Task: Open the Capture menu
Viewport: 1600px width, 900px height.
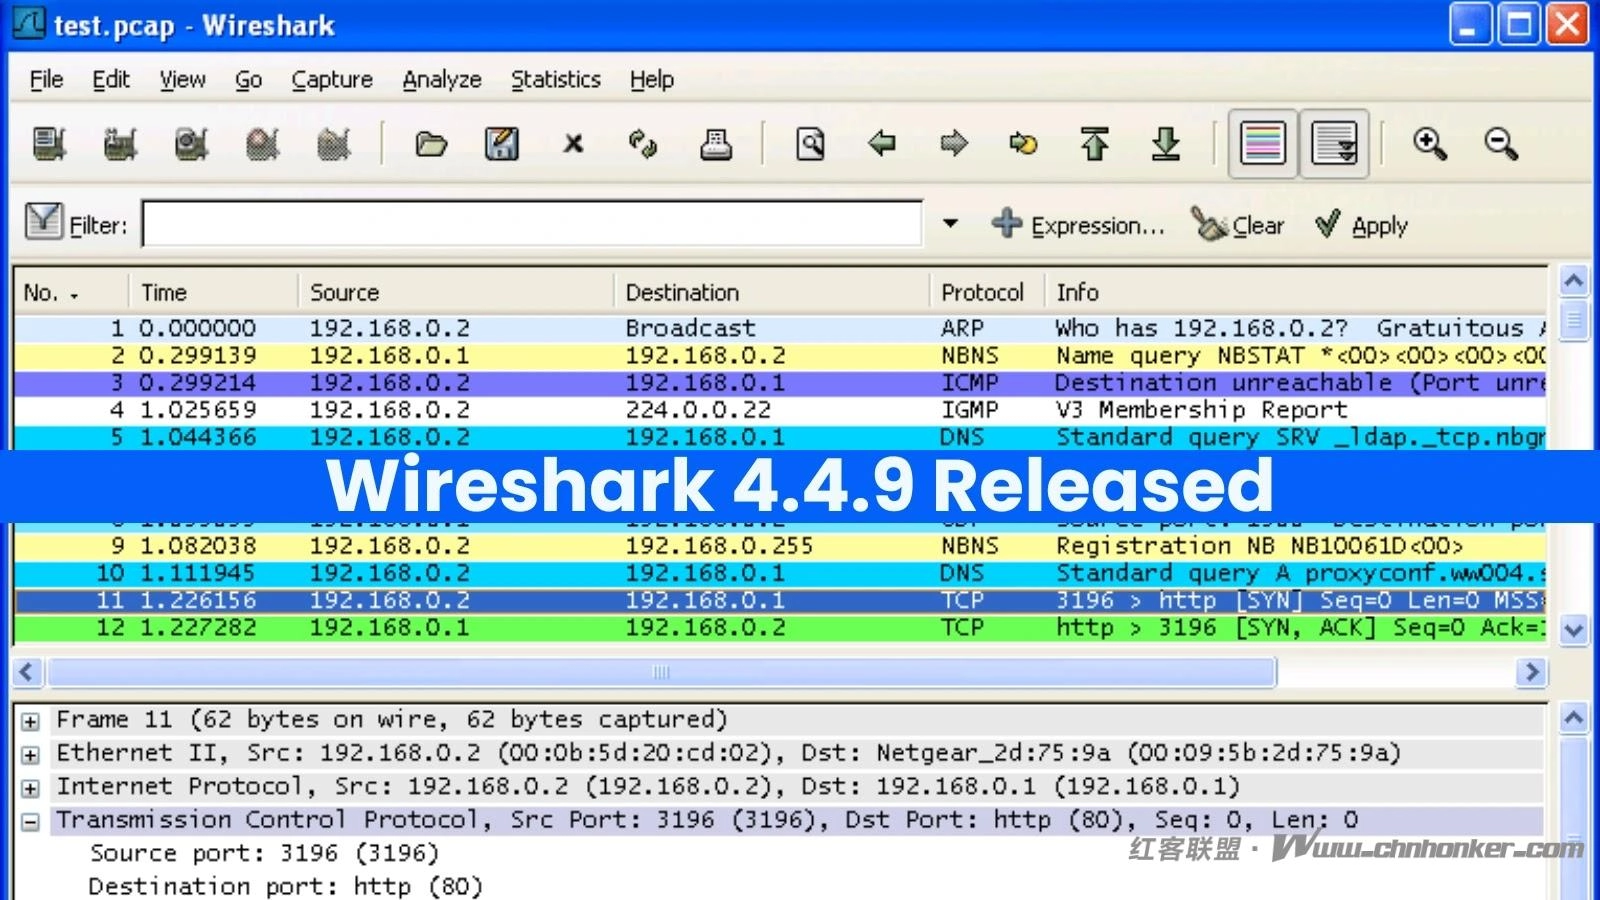Action: (332, 79)
